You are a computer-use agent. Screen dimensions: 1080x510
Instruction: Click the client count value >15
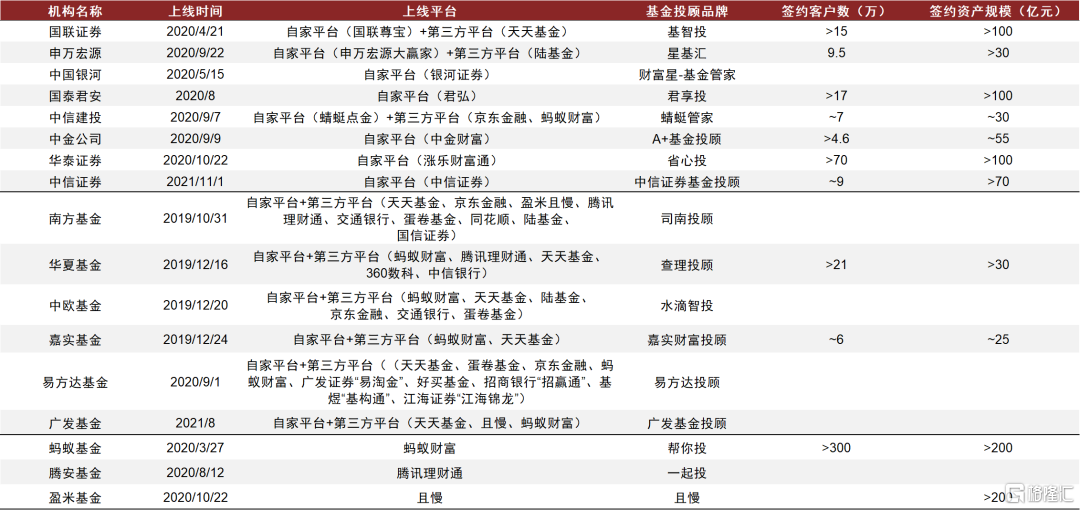(836, 32)
